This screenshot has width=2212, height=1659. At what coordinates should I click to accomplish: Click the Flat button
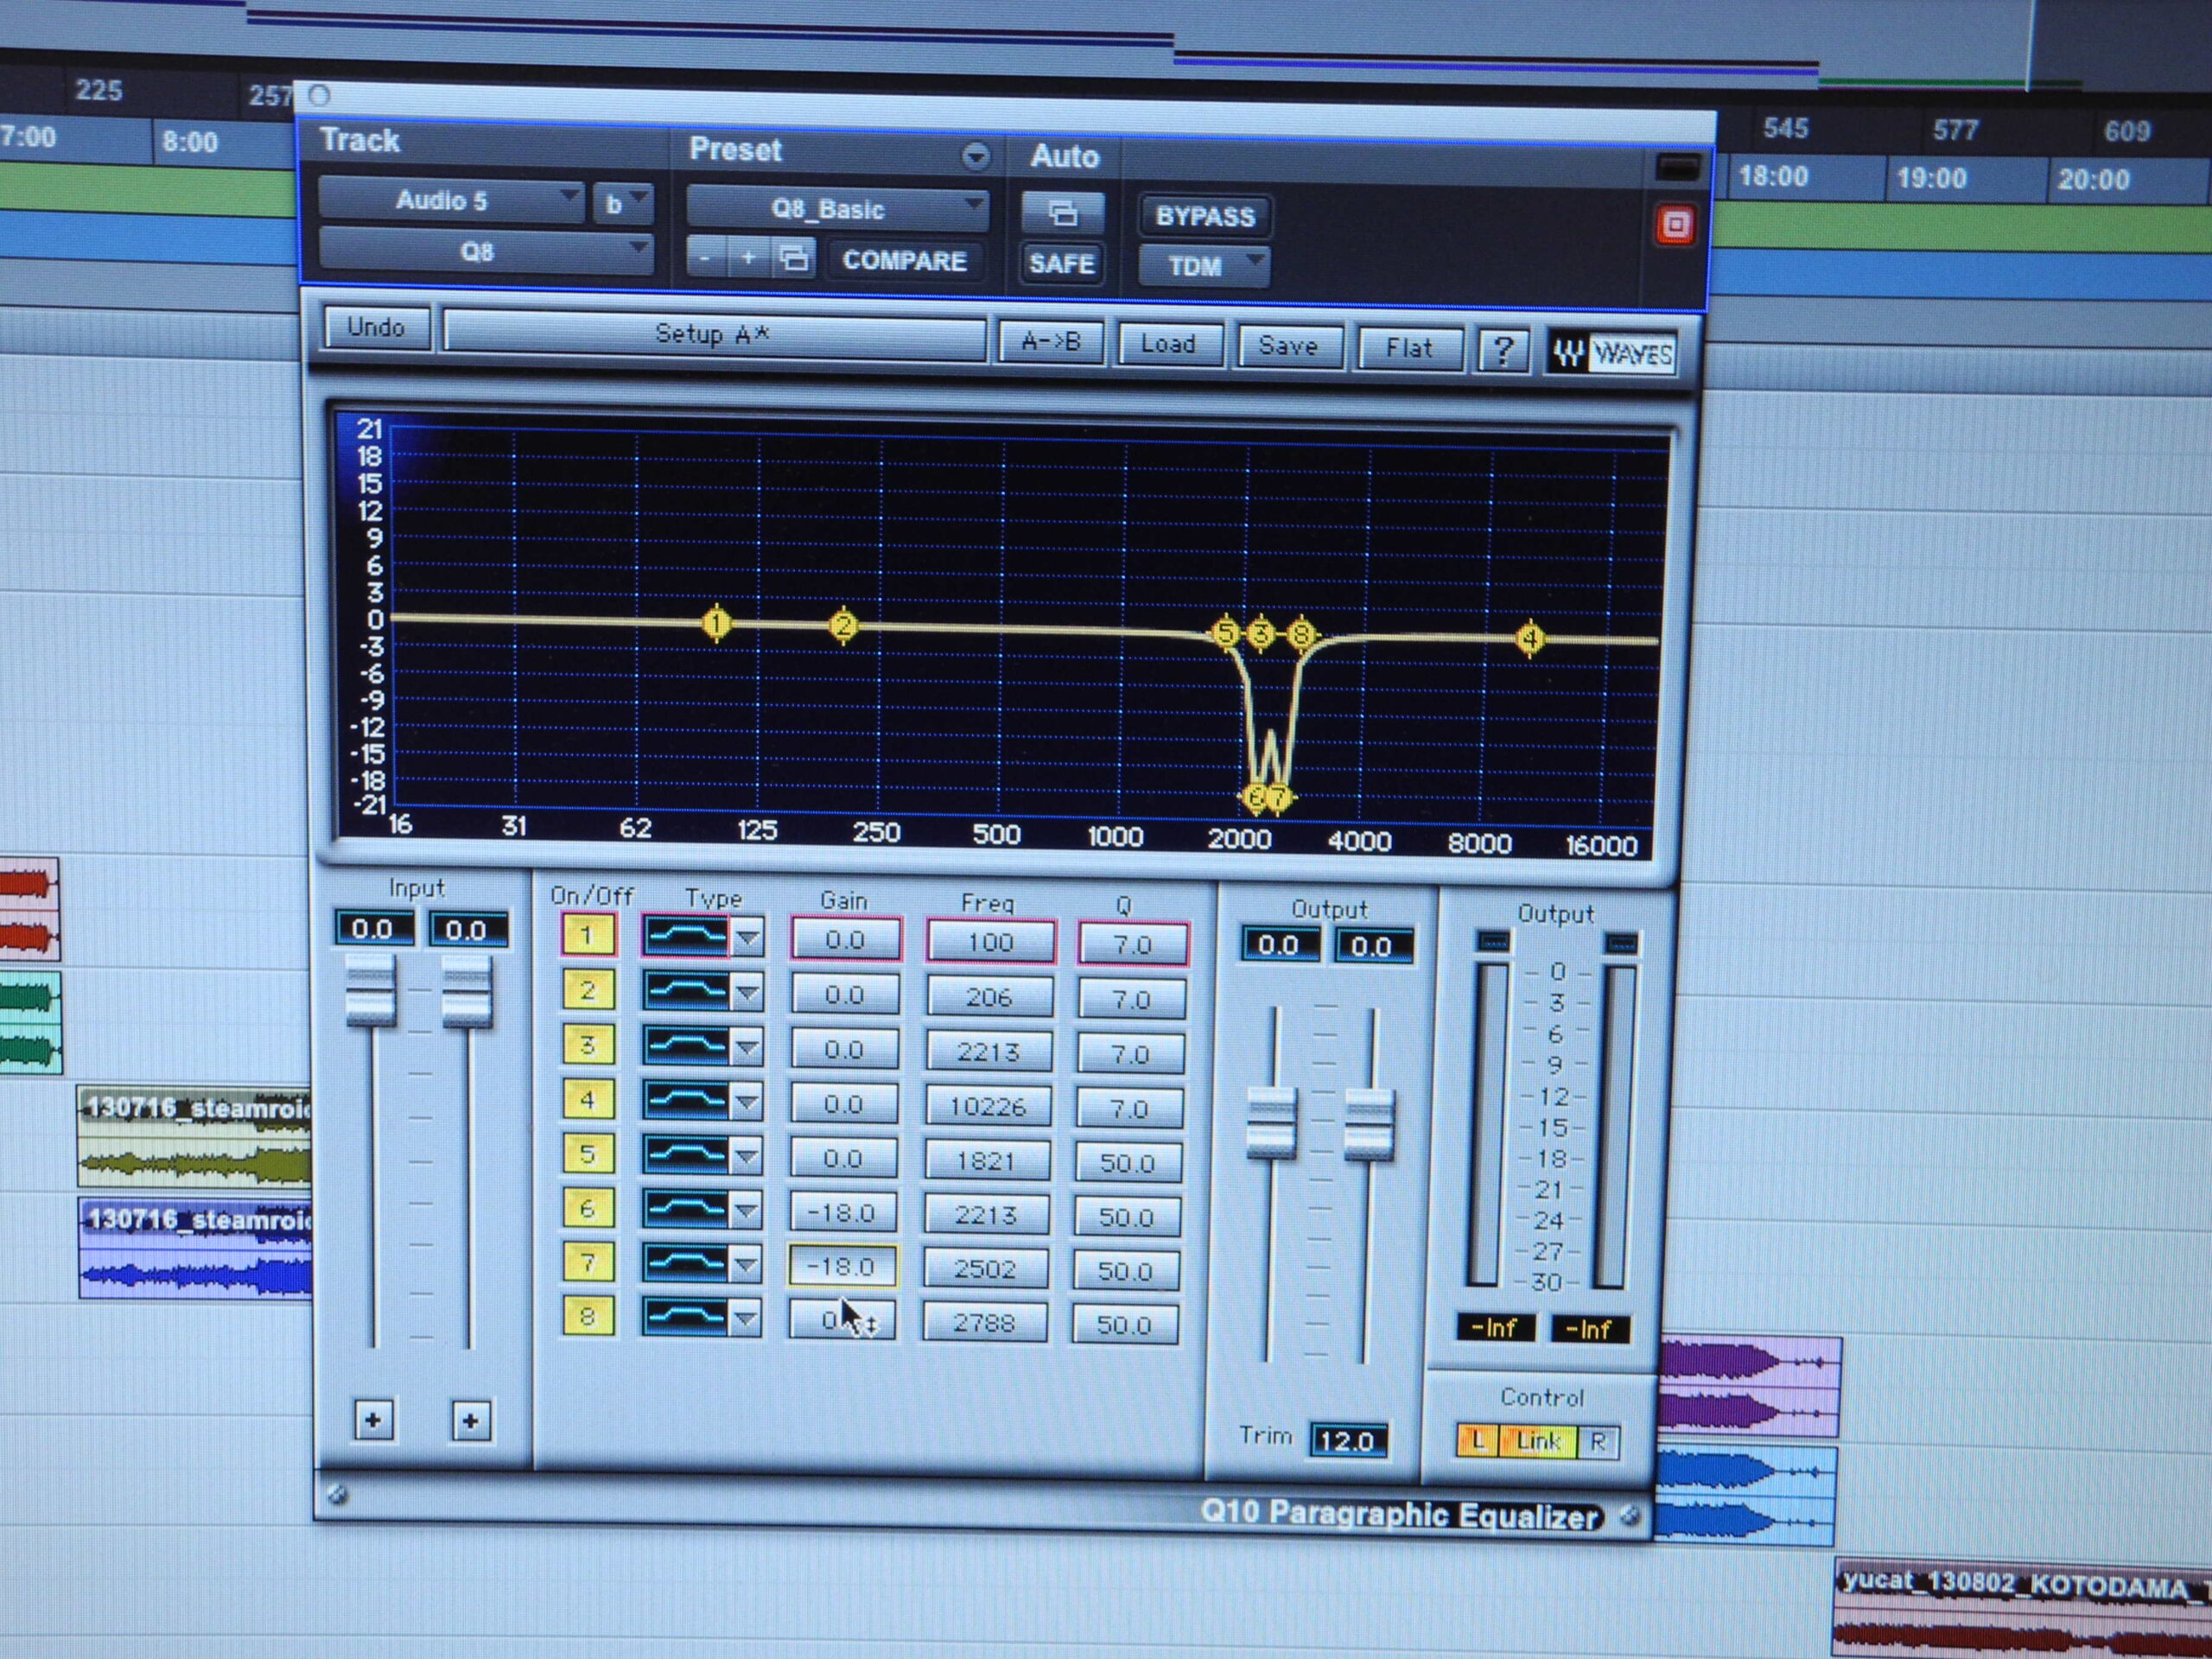1409,348
